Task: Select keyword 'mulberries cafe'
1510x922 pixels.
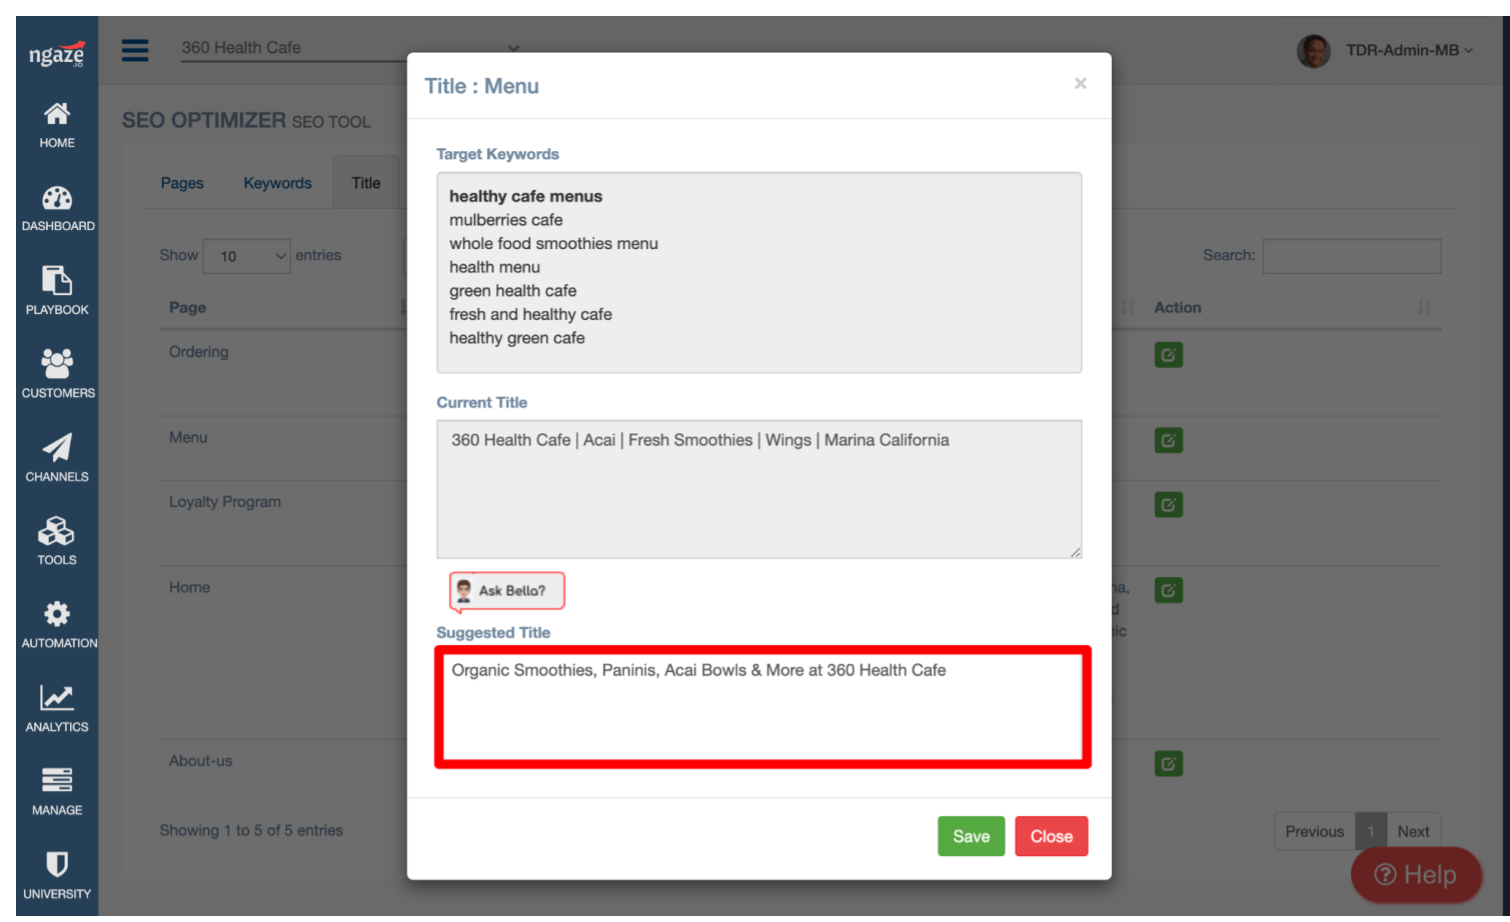Action: pyautogui.click(x=506, y=220)
